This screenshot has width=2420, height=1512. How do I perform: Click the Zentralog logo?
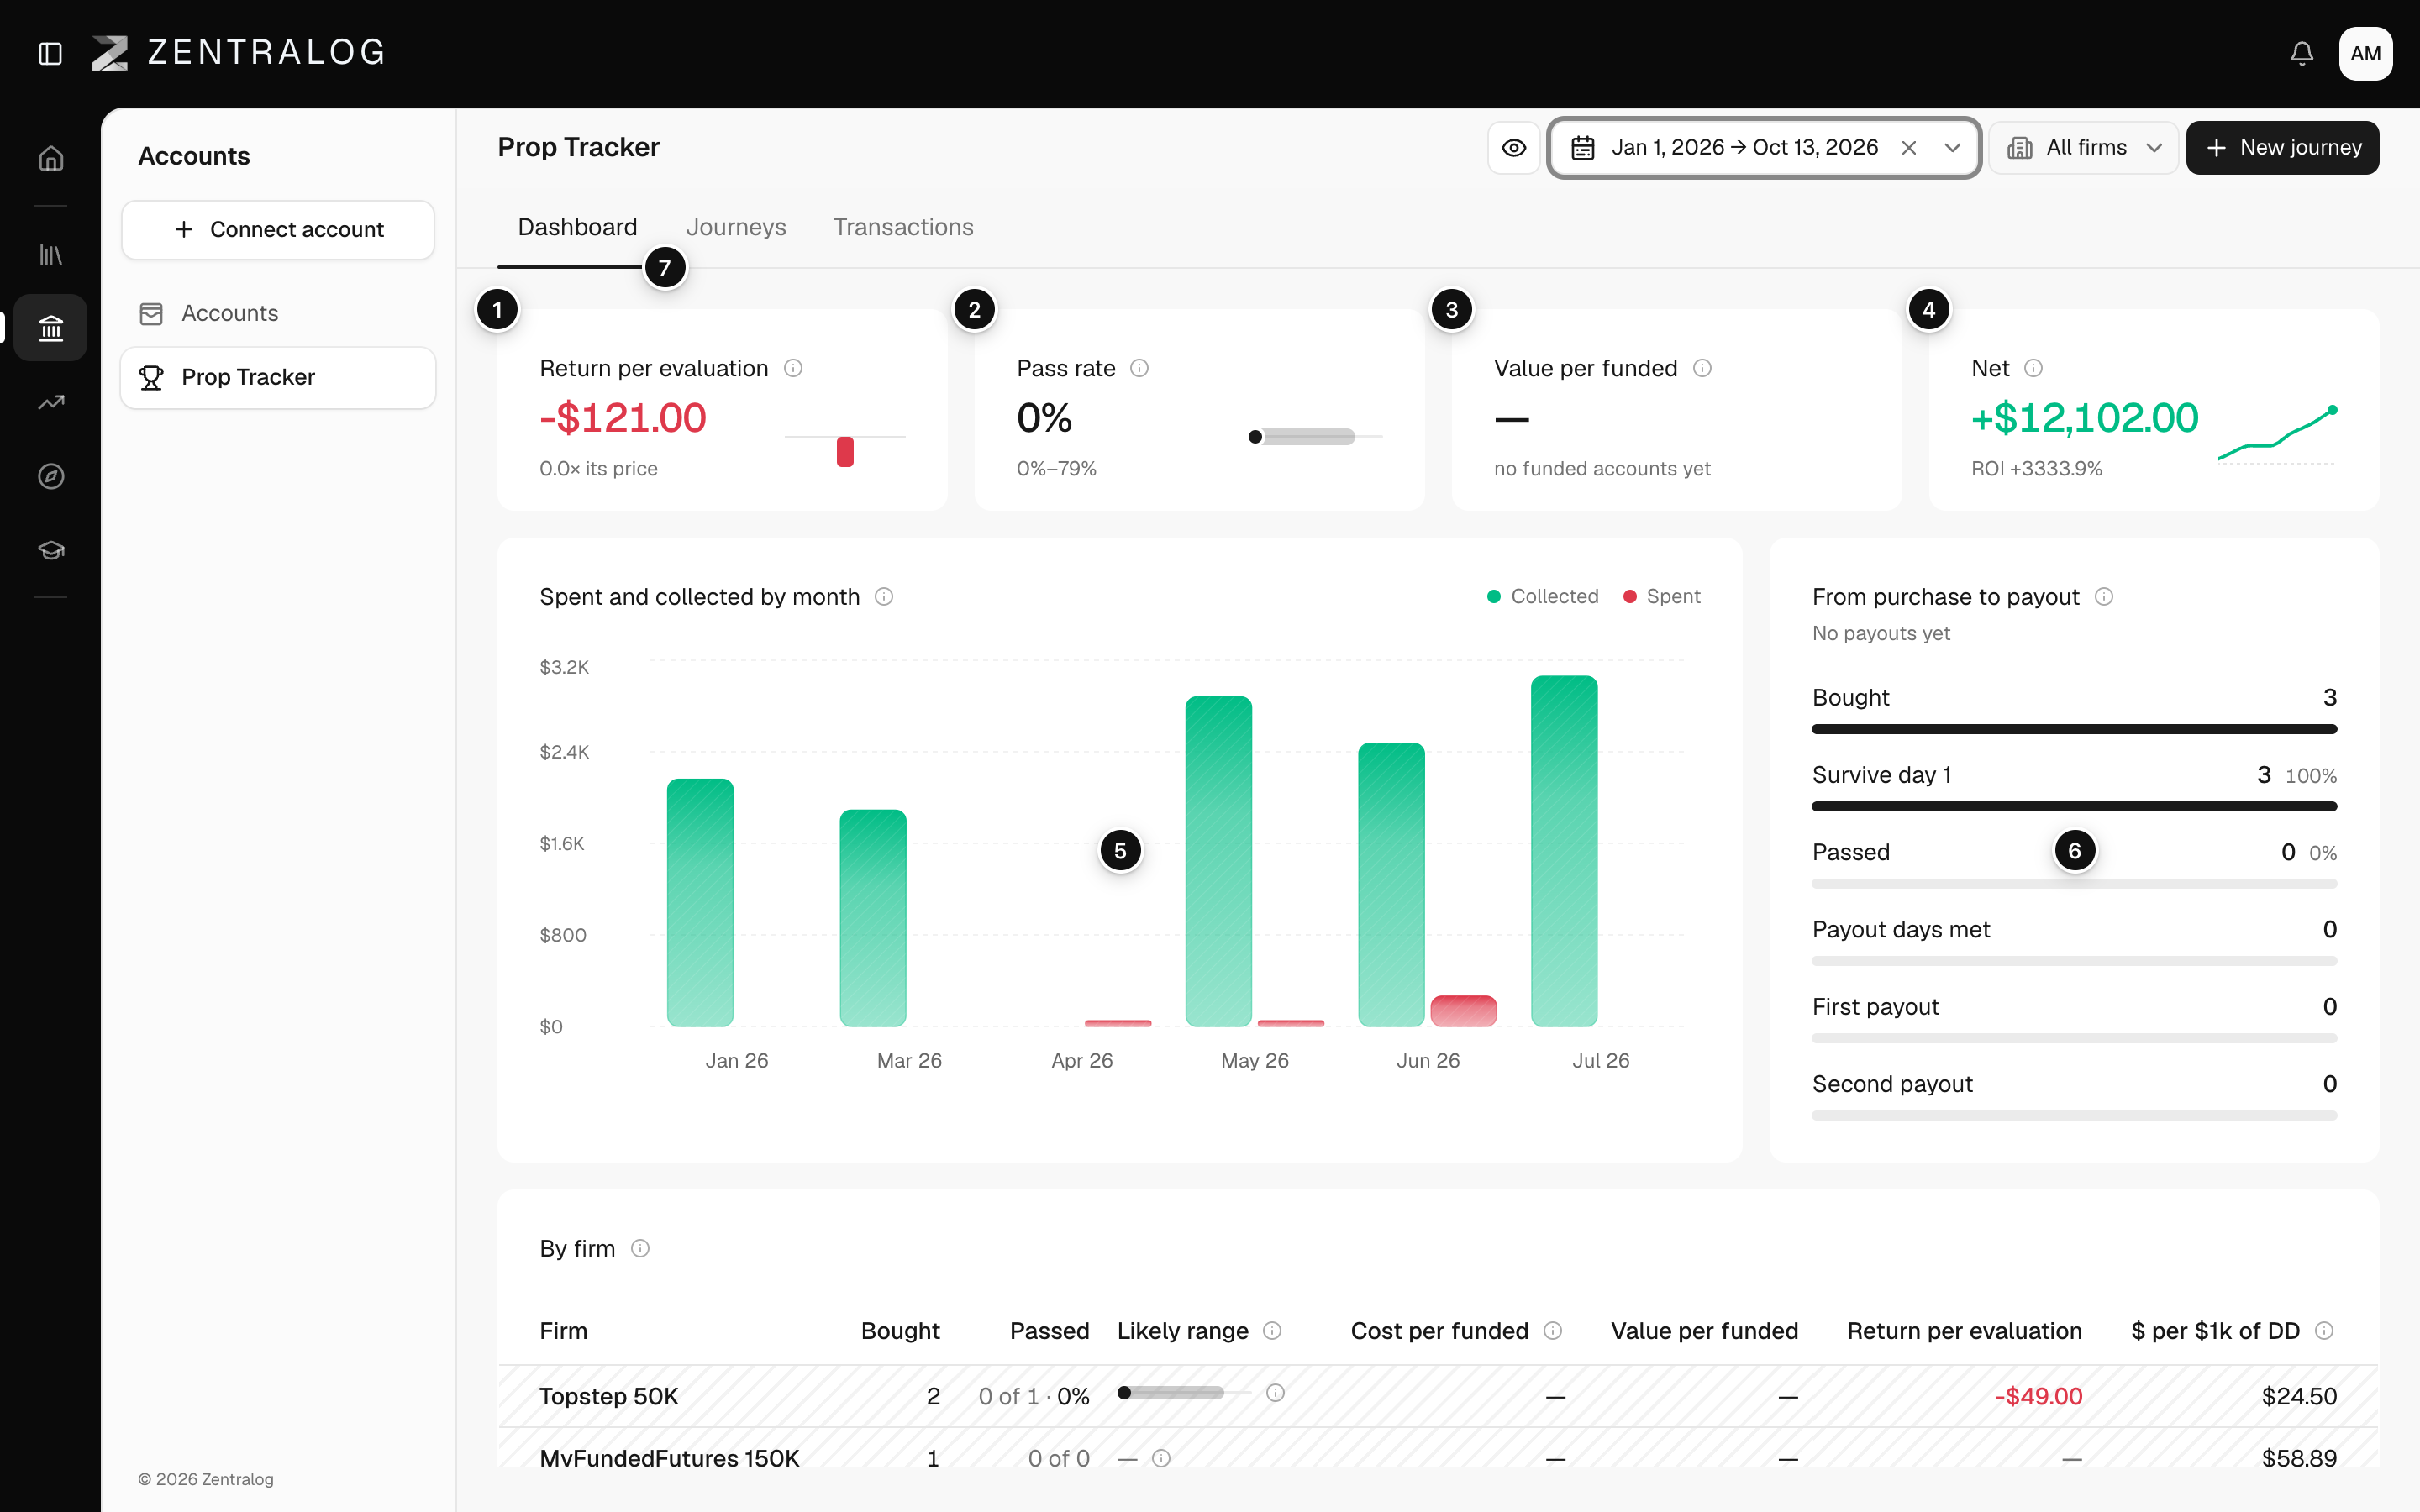point(238,53)
